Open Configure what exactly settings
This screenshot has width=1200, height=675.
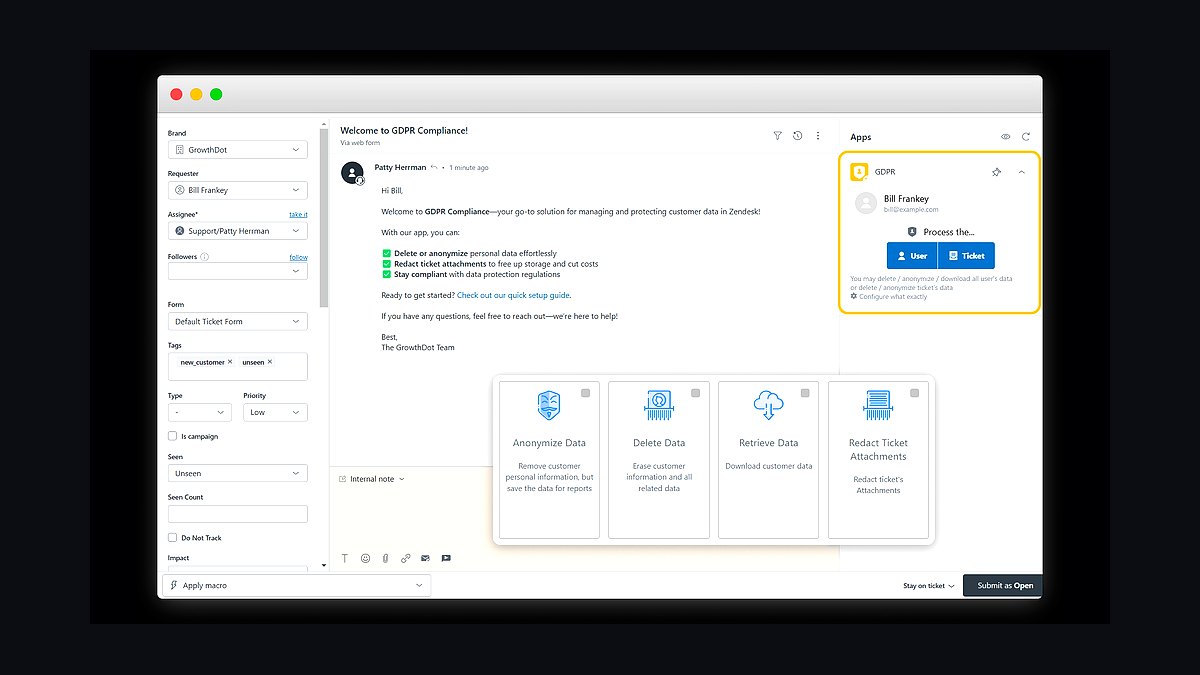tap(889, 297)
